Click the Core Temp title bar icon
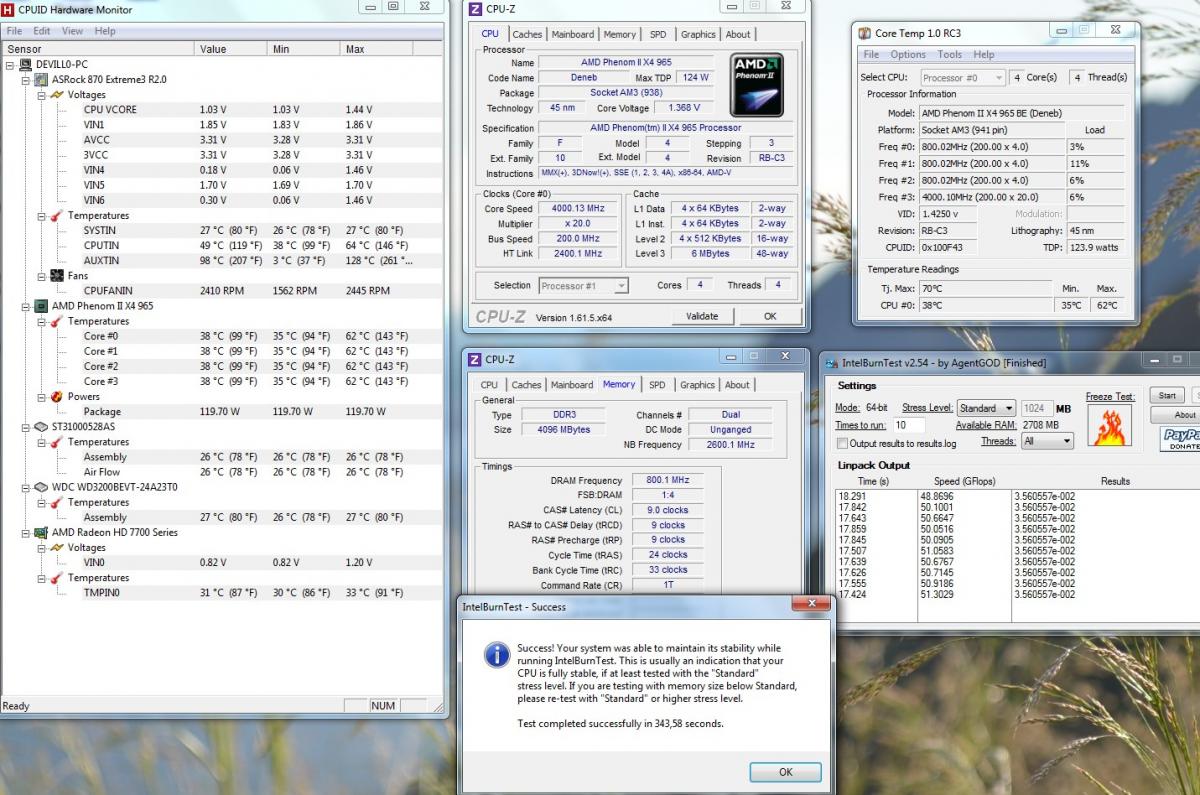Image resolution: width=1200 pixels, height=795 pixels. coord(867,33)
